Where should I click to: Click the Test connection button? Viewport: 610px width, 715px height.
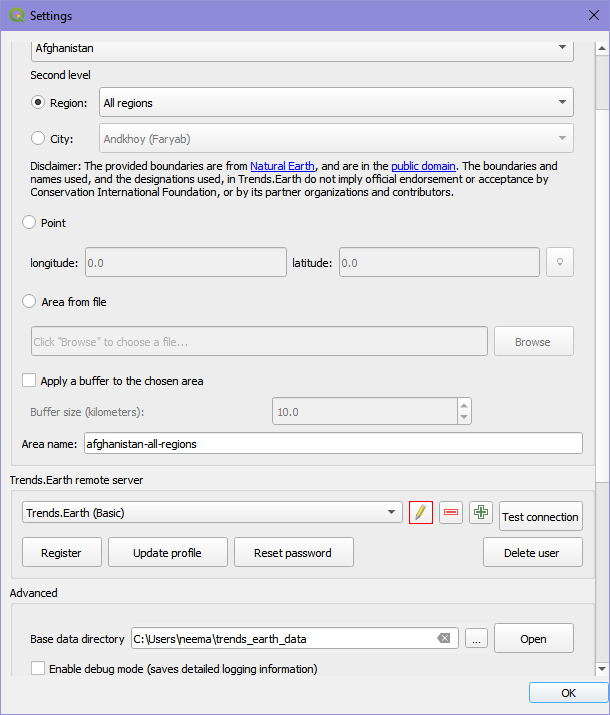tap(541, 516)
